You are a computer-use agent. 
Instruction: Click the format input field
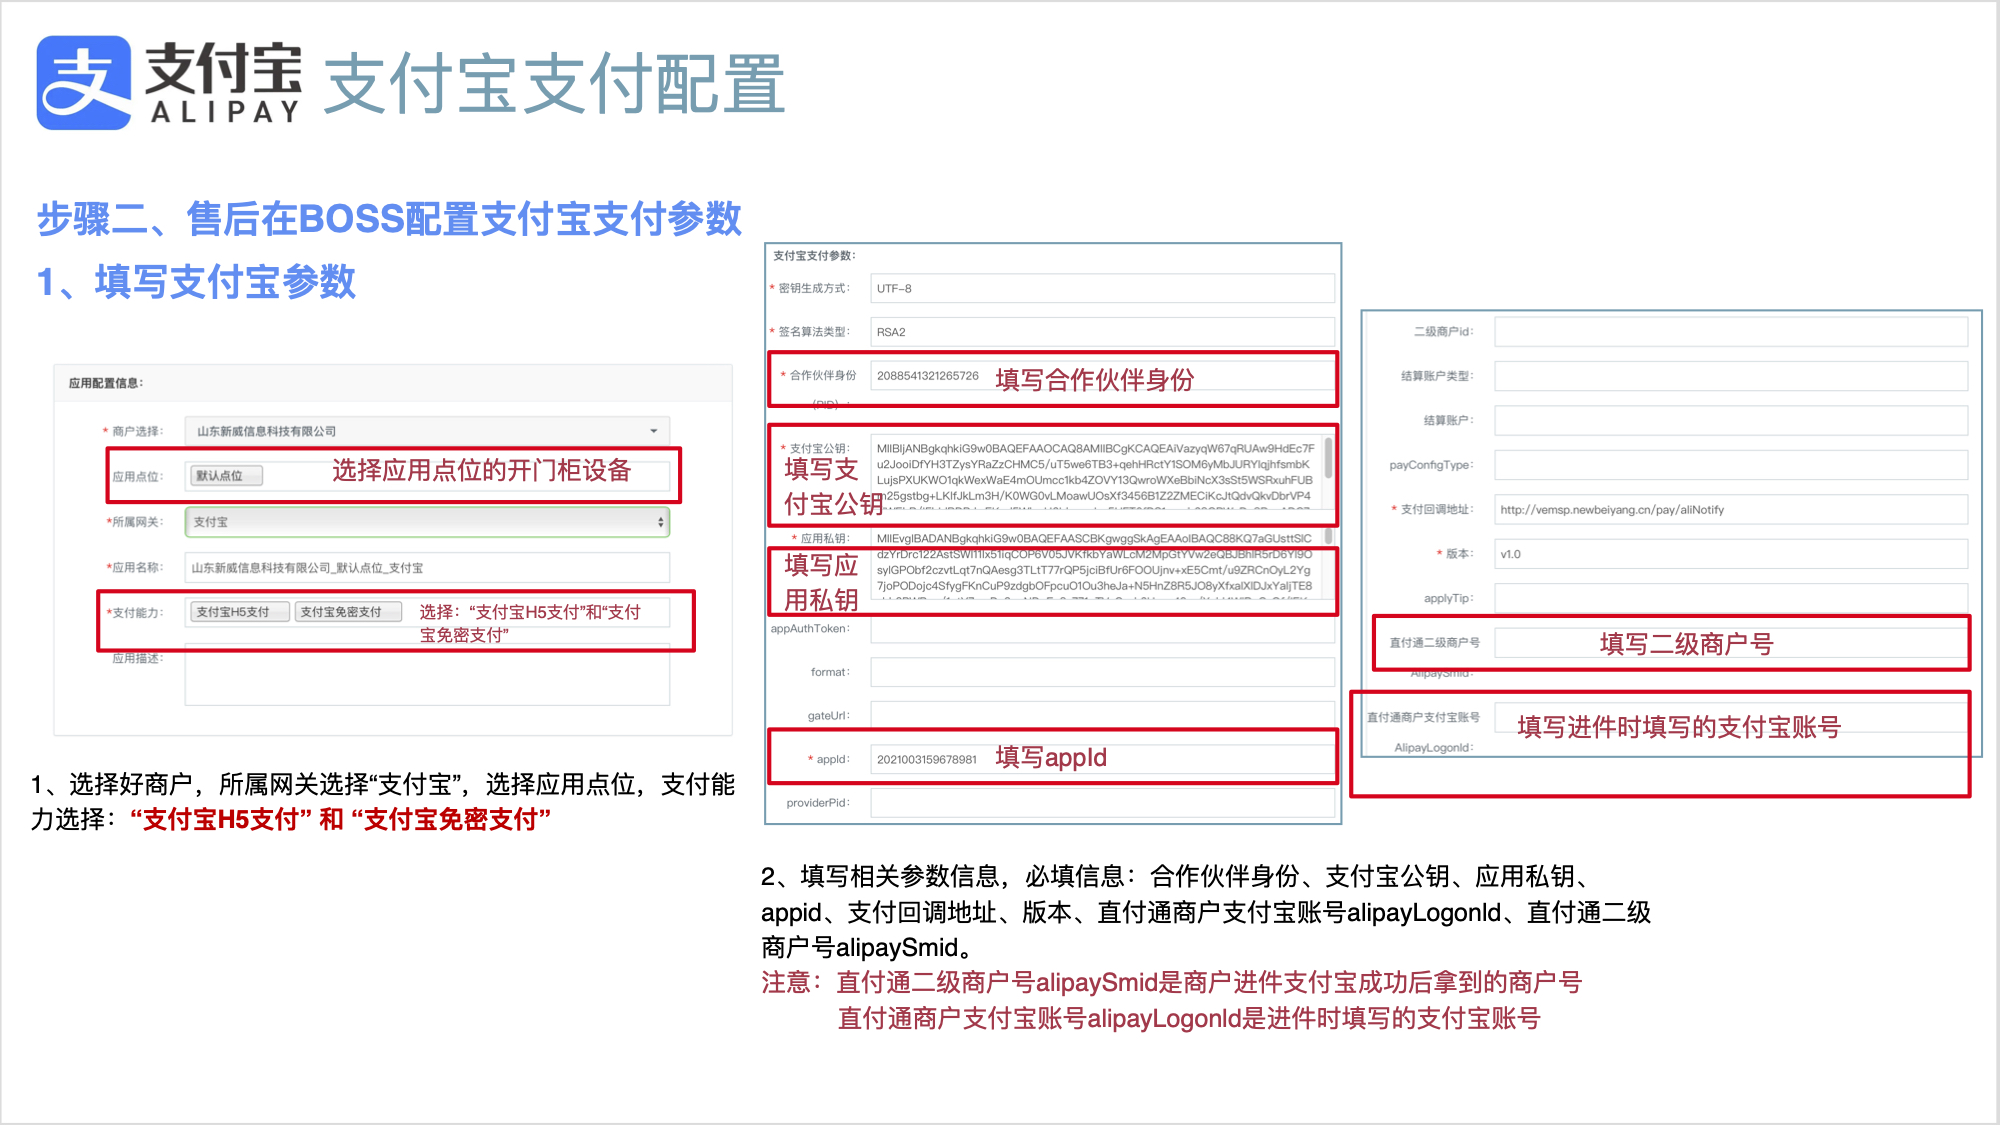[1102, 672]
